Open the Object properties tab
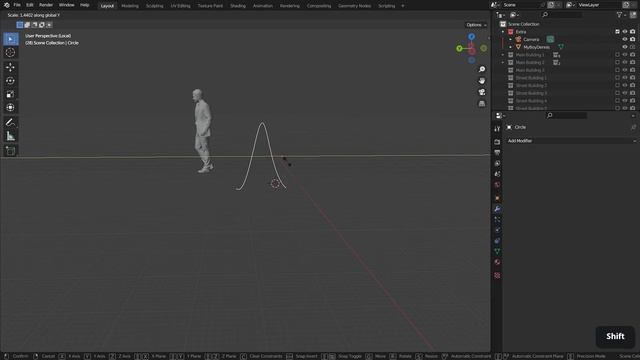 (x=497, y=198)
